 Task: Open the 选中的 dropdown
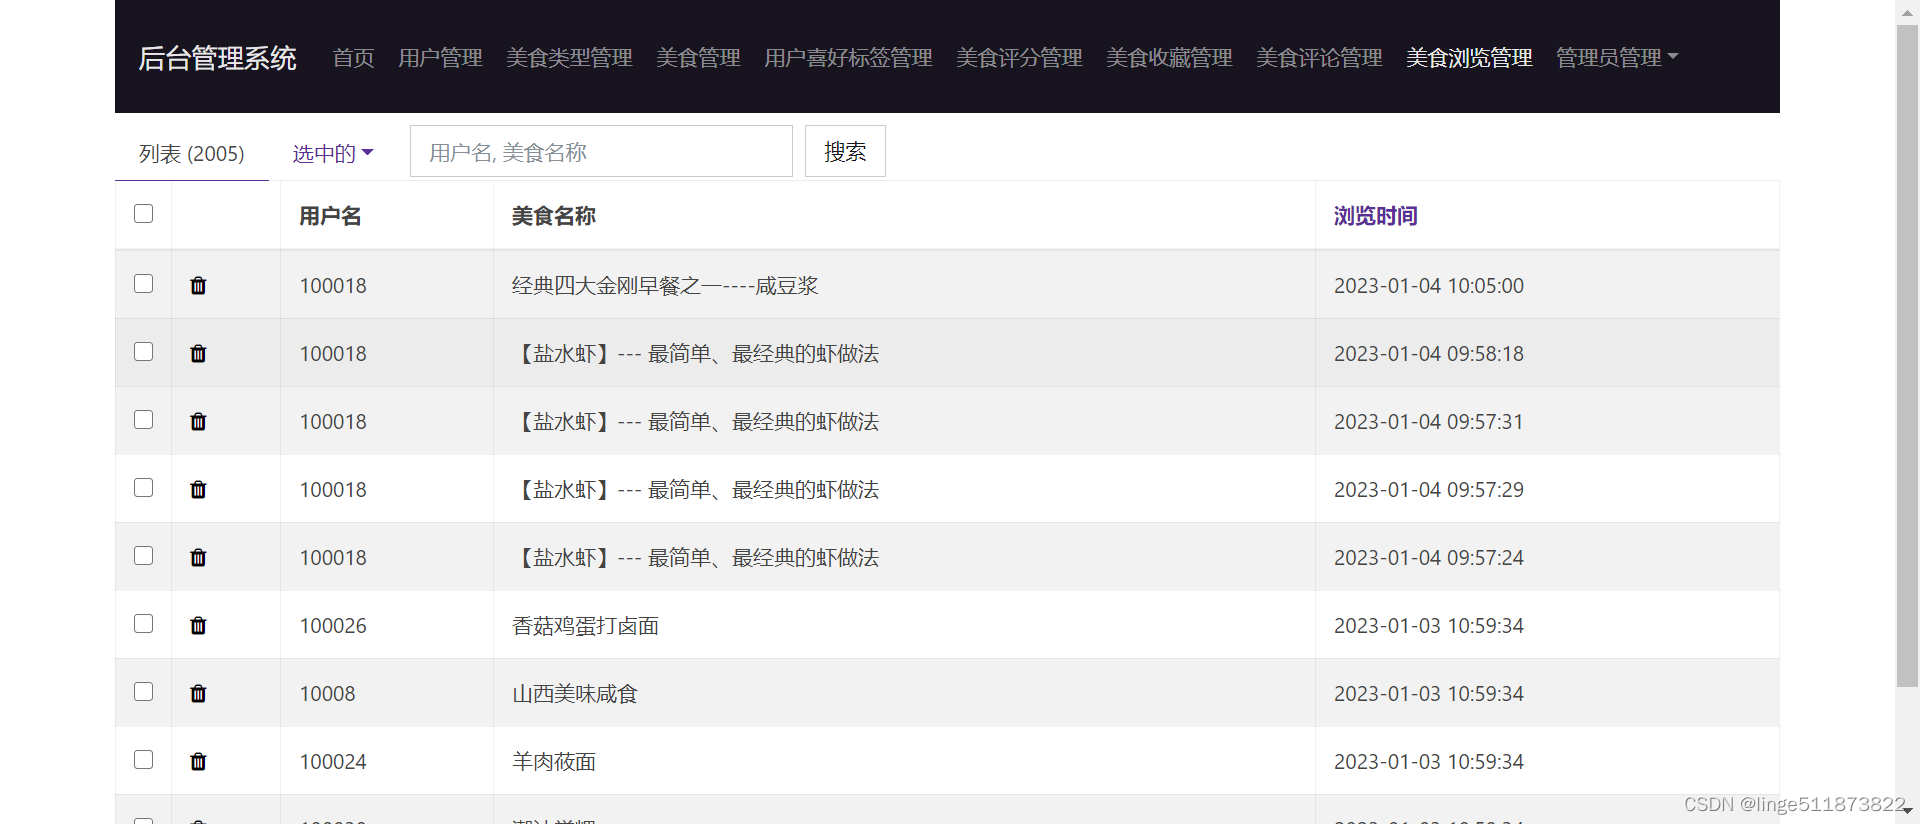333,154
